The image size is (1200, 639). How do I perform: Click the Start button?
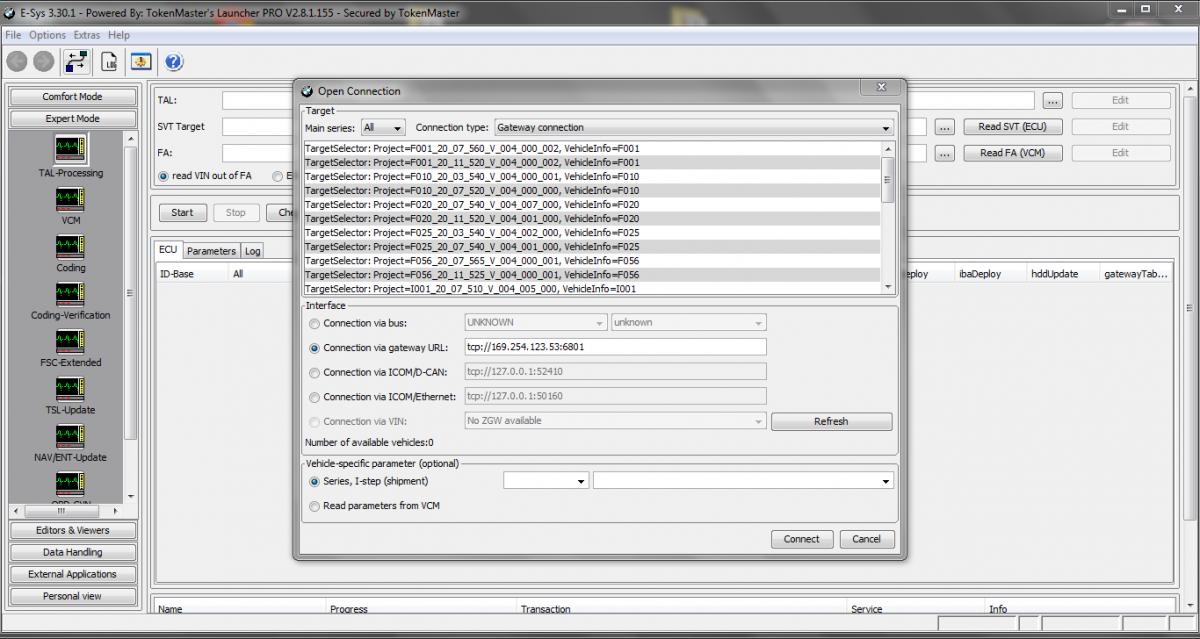click(182, 212)
